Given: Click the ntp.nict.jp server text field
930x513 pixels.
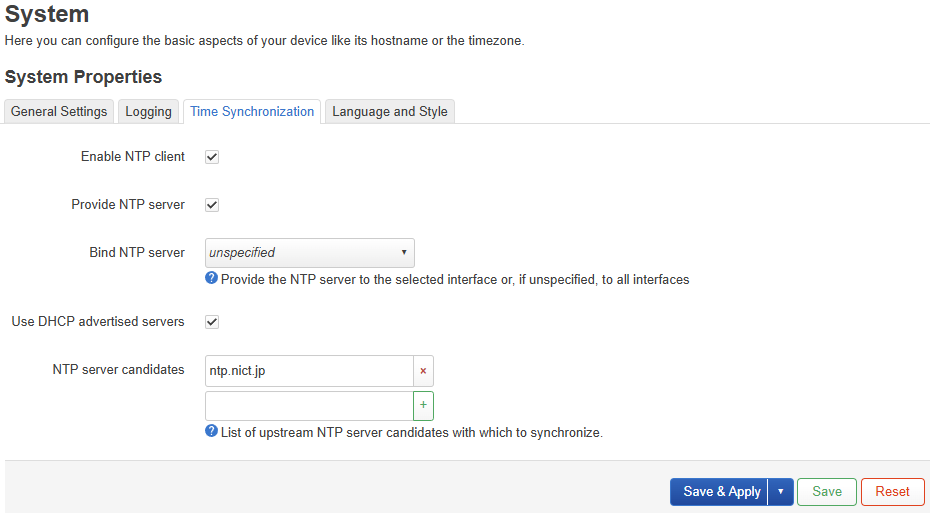Looking at the screenshot, I should coord(308,371).
